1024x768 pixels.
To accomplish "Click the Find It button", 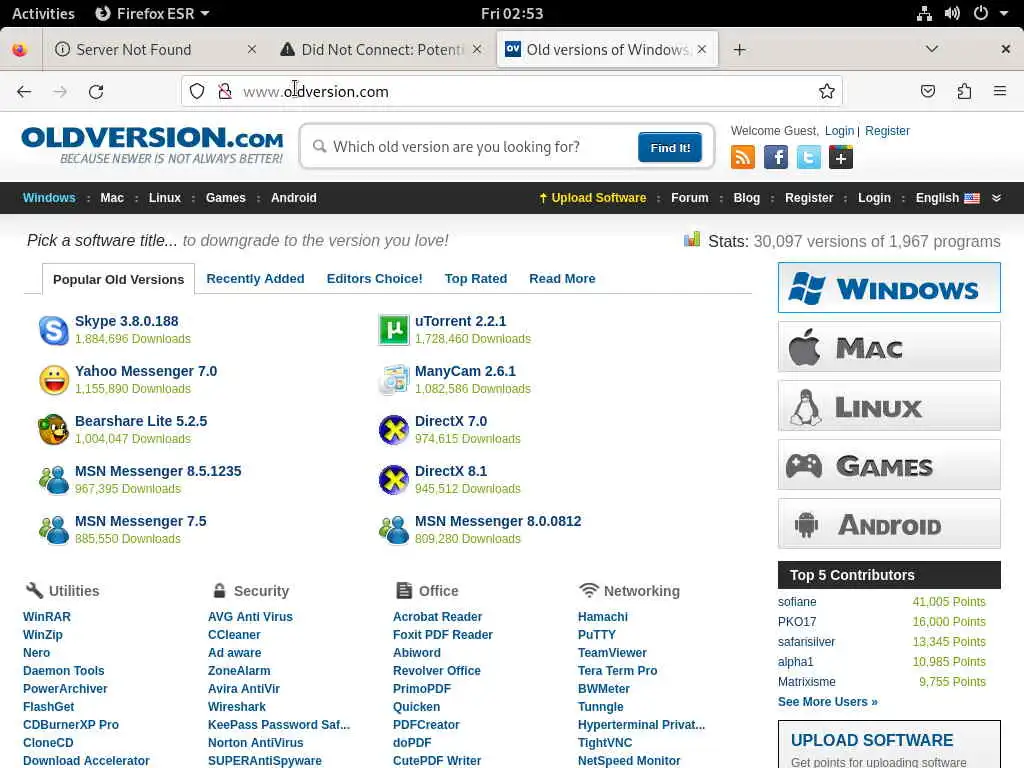I will [669, 148].
